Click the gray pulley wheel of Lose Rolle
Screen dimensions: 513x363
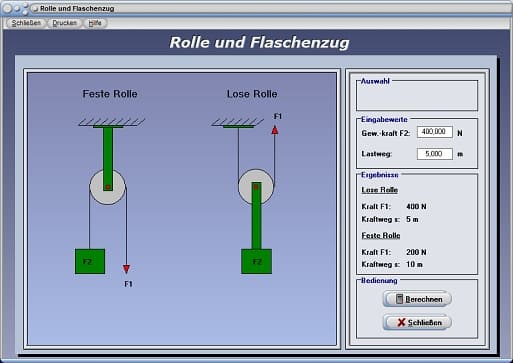click(256, 187)
